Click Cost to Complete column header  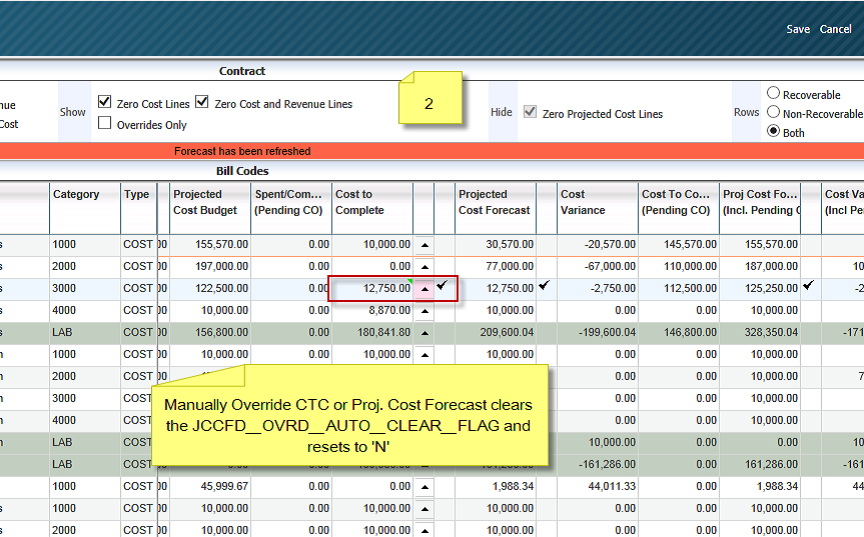pyautogui.click(x=372, y=208)
